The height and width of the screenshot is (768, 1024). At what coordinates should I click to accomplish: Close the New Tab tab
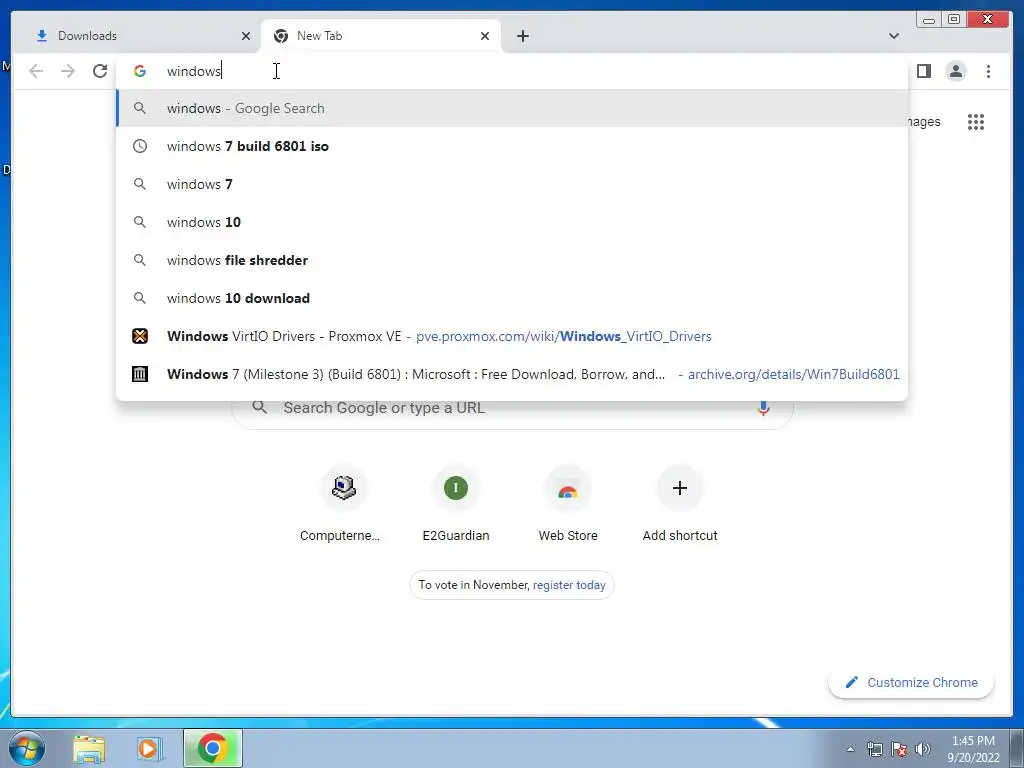[485, 36]
